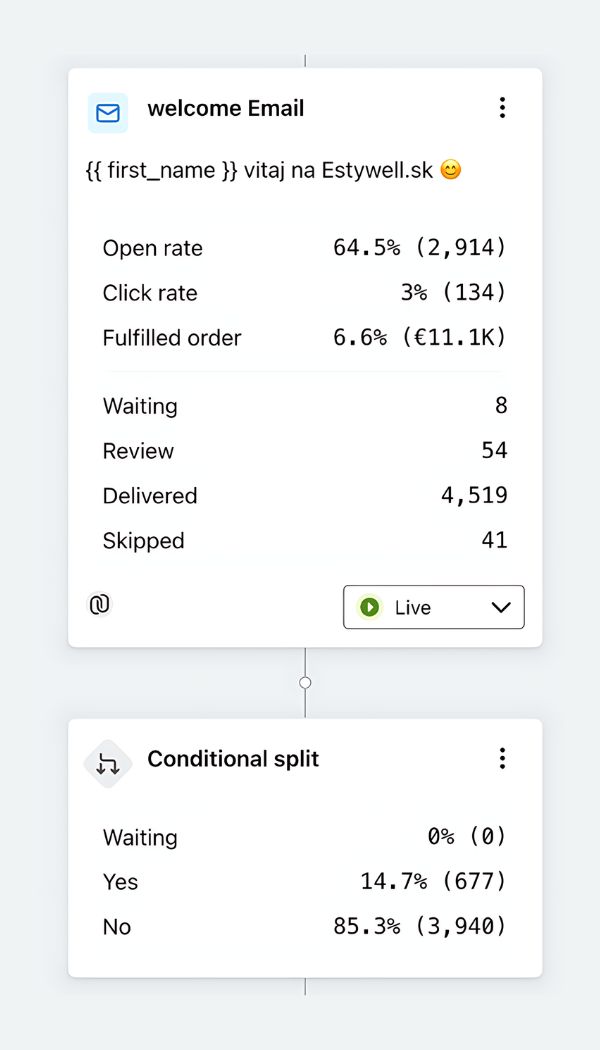Click the envelope icon on welcome Email card
The width and height of the screenshot is (600, 1050).
point(108,113)
